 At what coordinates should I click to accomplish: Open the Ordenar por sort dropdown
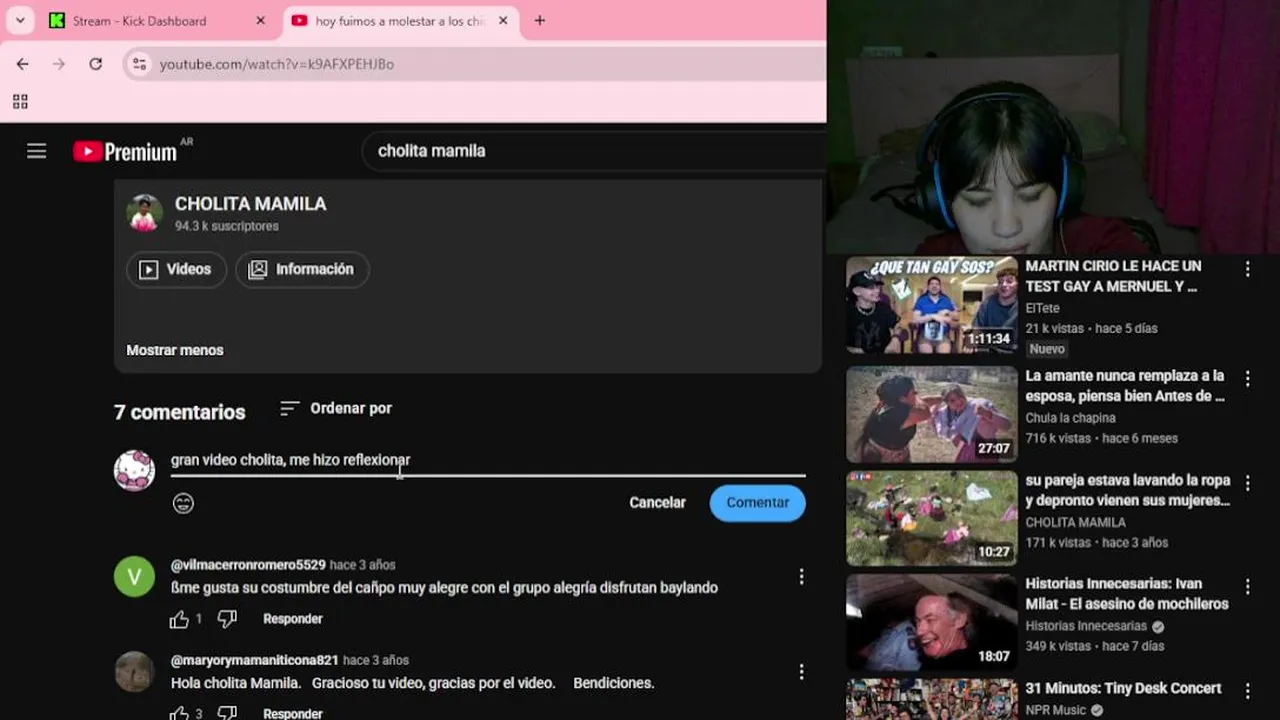click(x=336, y=408)
